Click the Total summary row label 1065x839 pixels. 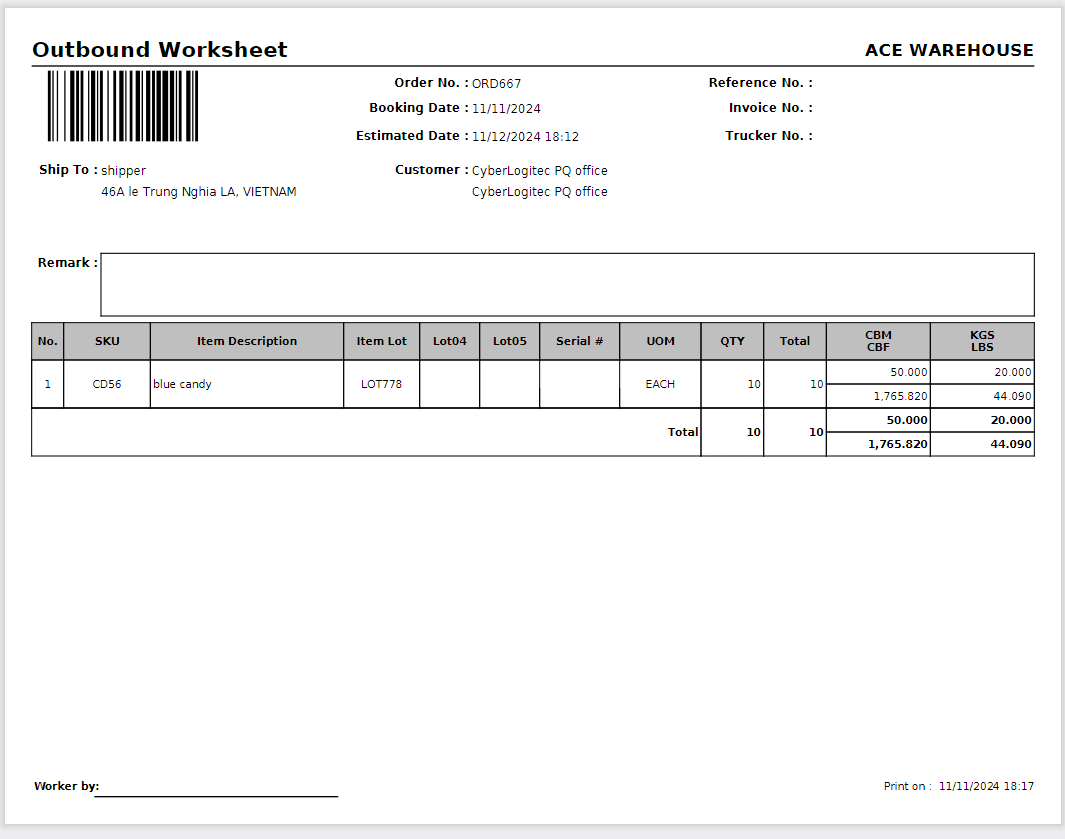683,432
